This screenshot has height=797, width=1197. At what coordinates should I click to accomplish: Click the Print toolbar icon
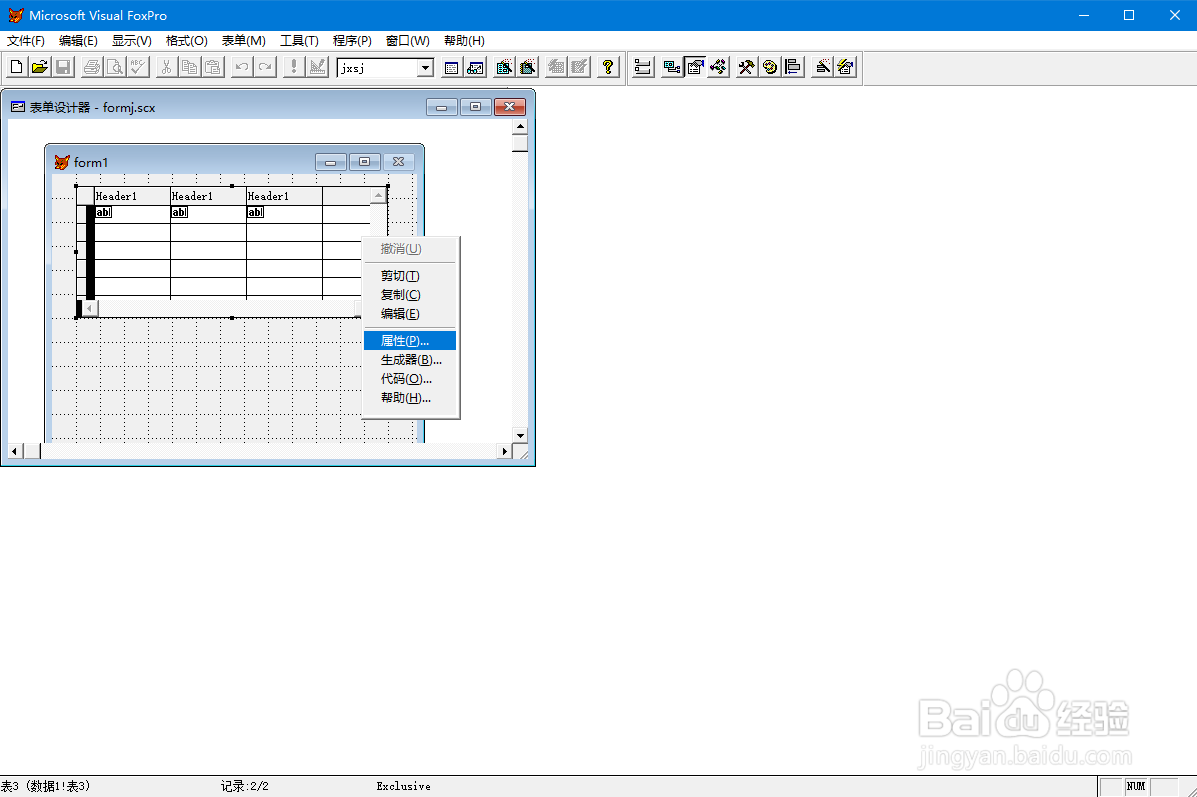[92, 67]
